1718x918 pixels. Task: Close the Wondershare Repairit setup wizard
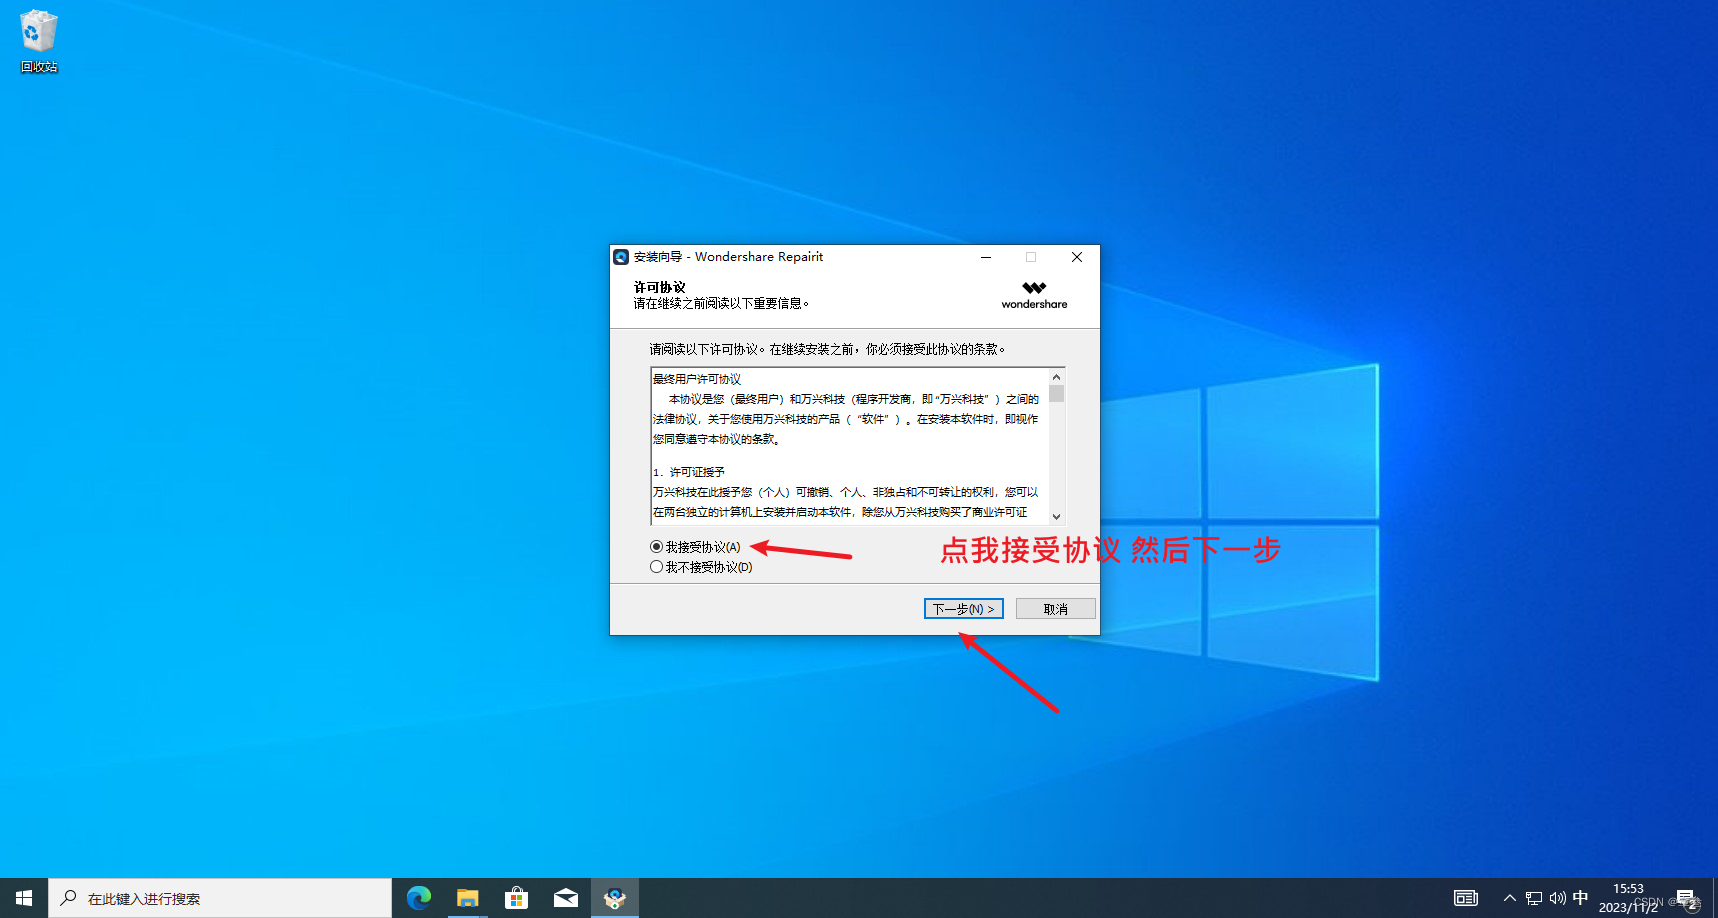pyautogui.click(x=1077, y=257)
